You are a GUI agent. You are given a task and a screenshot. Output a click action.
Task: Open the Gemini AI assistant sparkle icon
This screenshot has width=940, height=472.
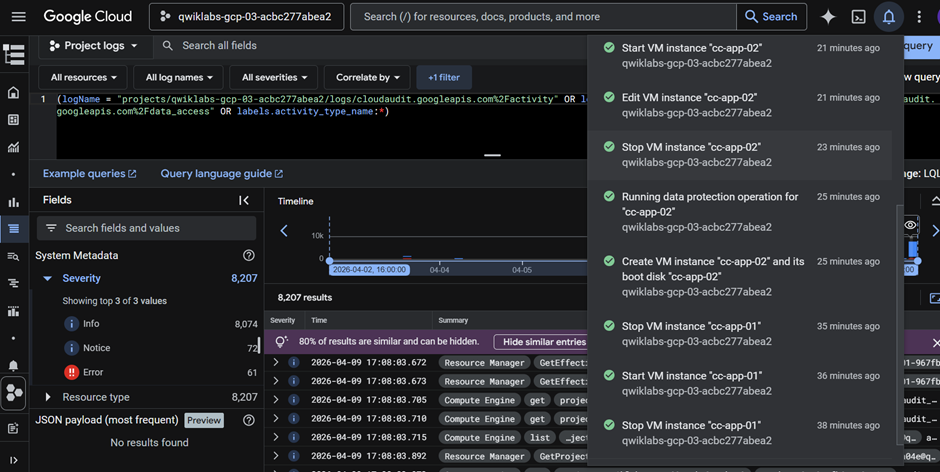[828, 17]
